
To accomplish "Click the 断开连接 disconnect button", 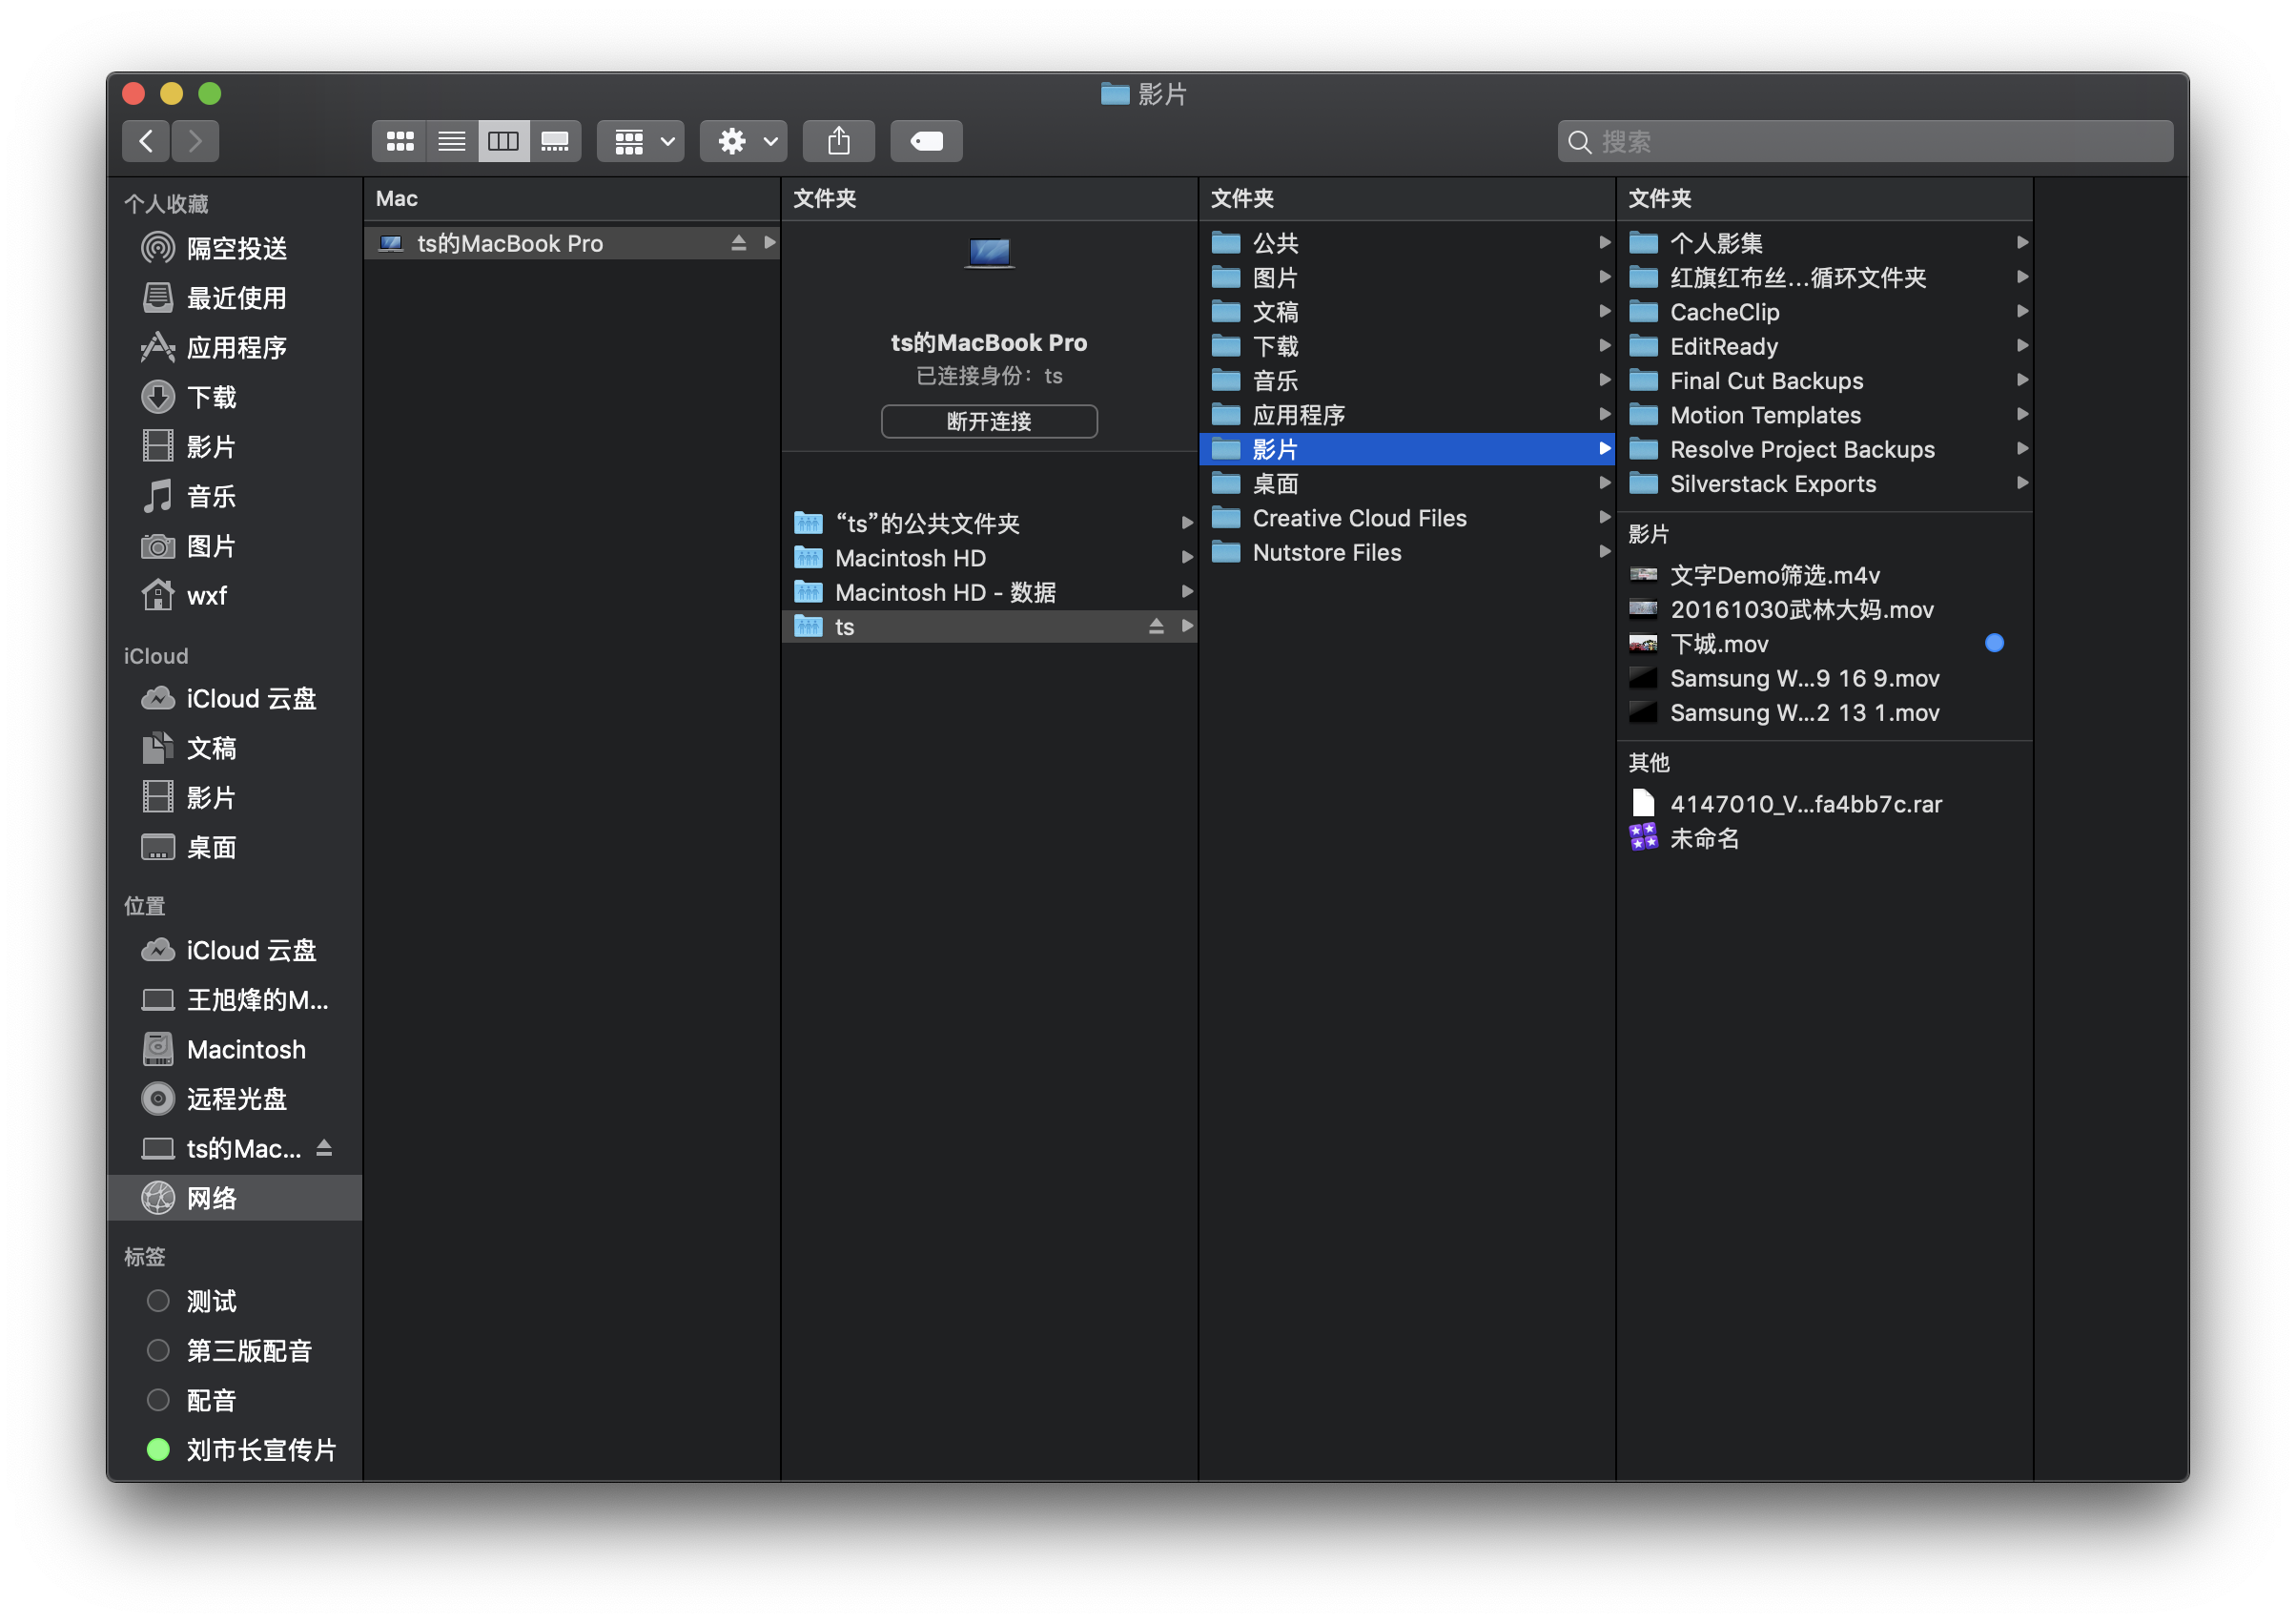I will tap(988, 421).
